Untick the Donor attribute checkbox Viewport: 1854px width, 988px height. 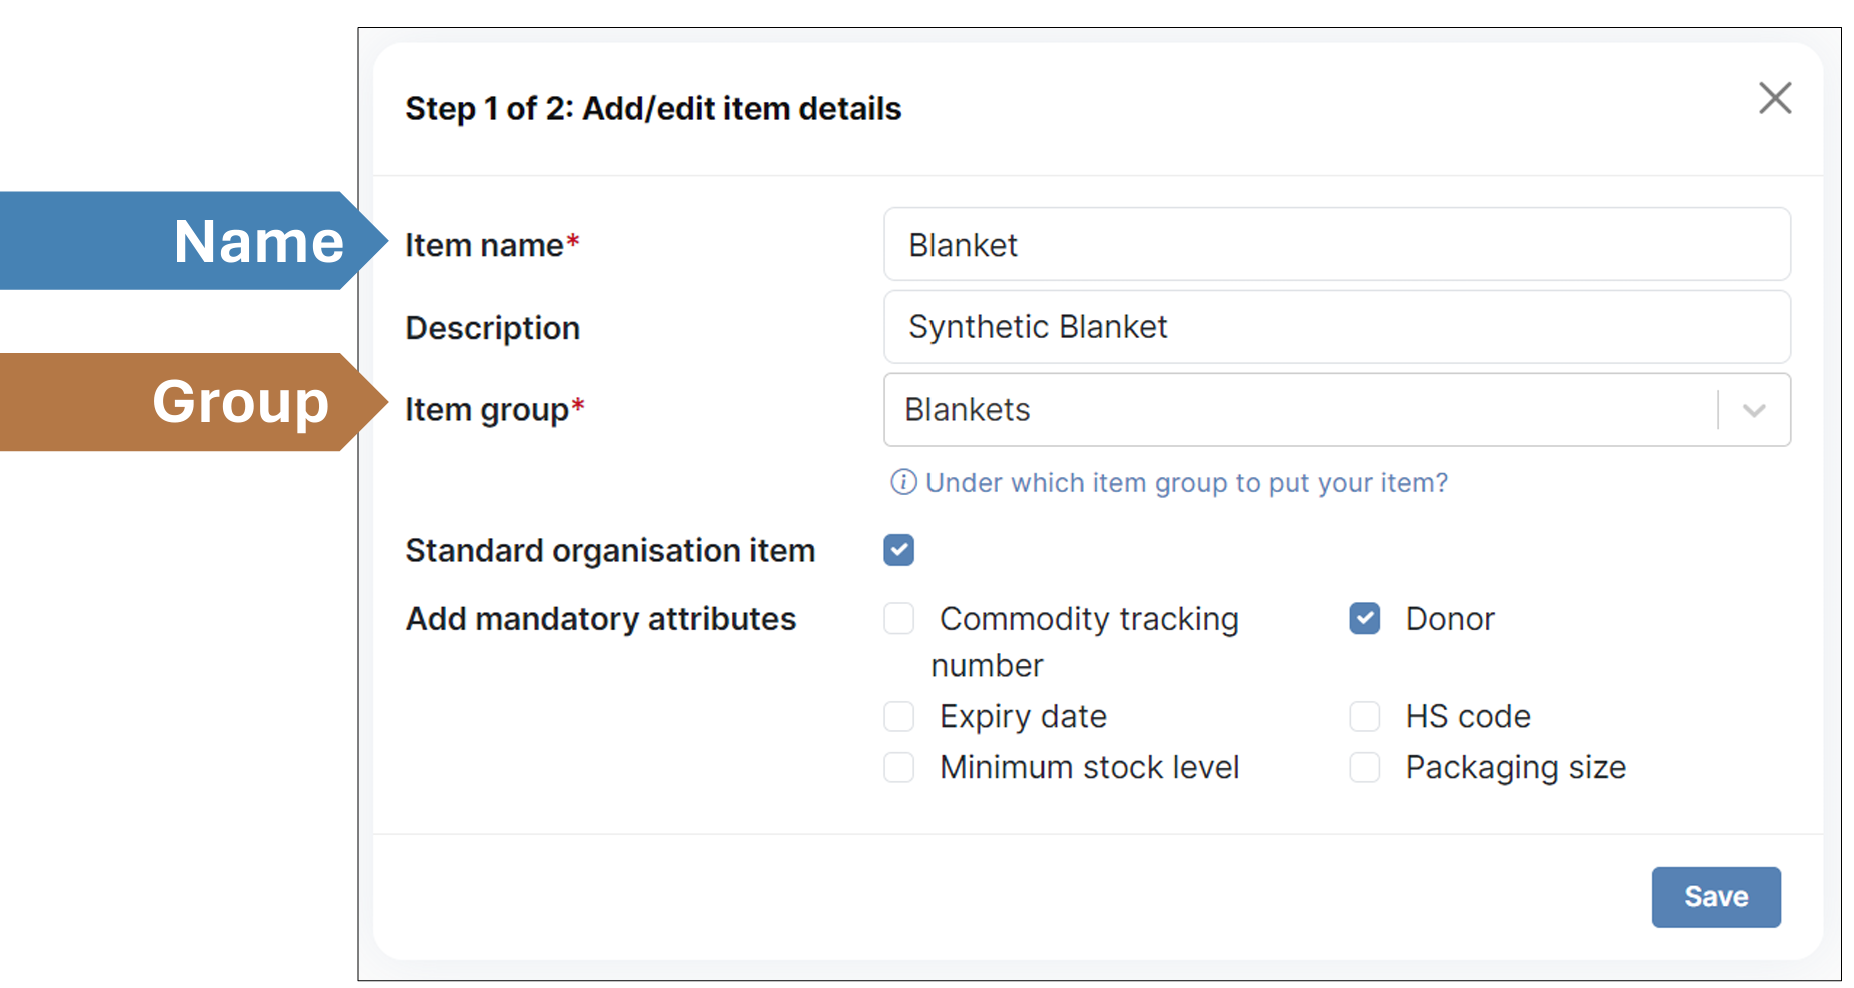(x=1364, y=619)
